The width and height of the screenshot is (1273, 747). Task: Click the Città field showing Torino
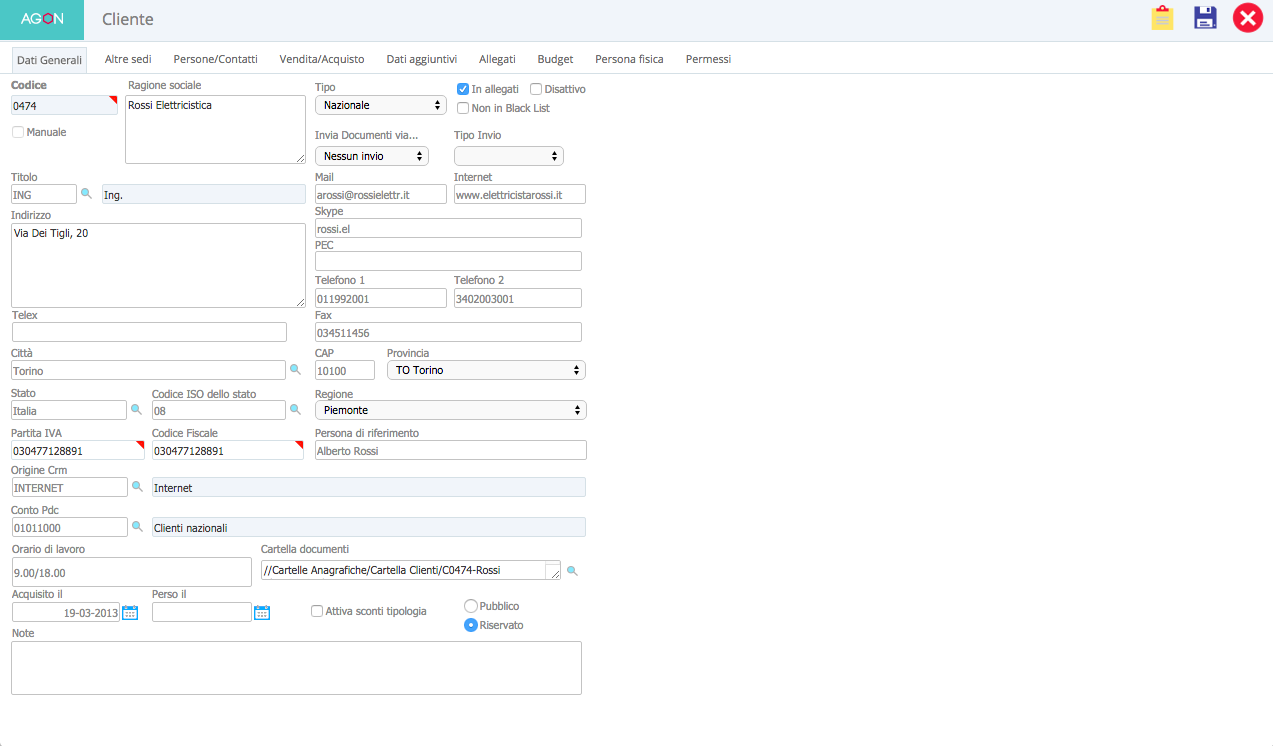click(x=149, y=370)
